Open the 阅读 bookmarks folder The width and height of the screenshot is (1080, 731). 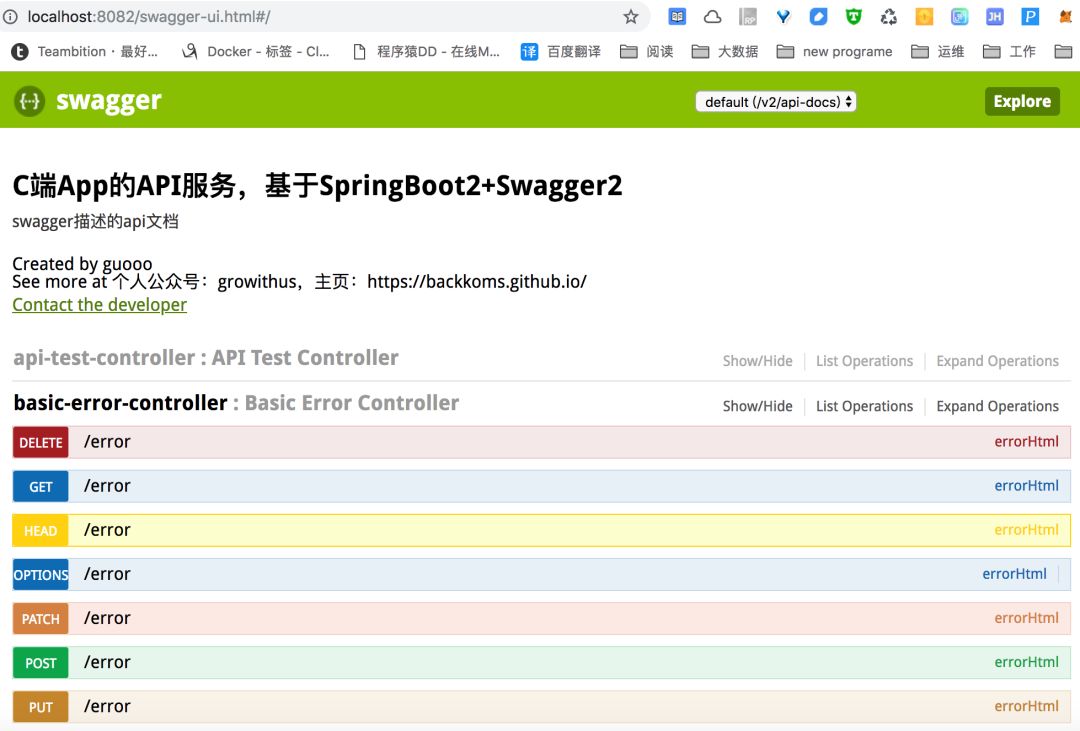pyautogui.click(x=646, y=52)
